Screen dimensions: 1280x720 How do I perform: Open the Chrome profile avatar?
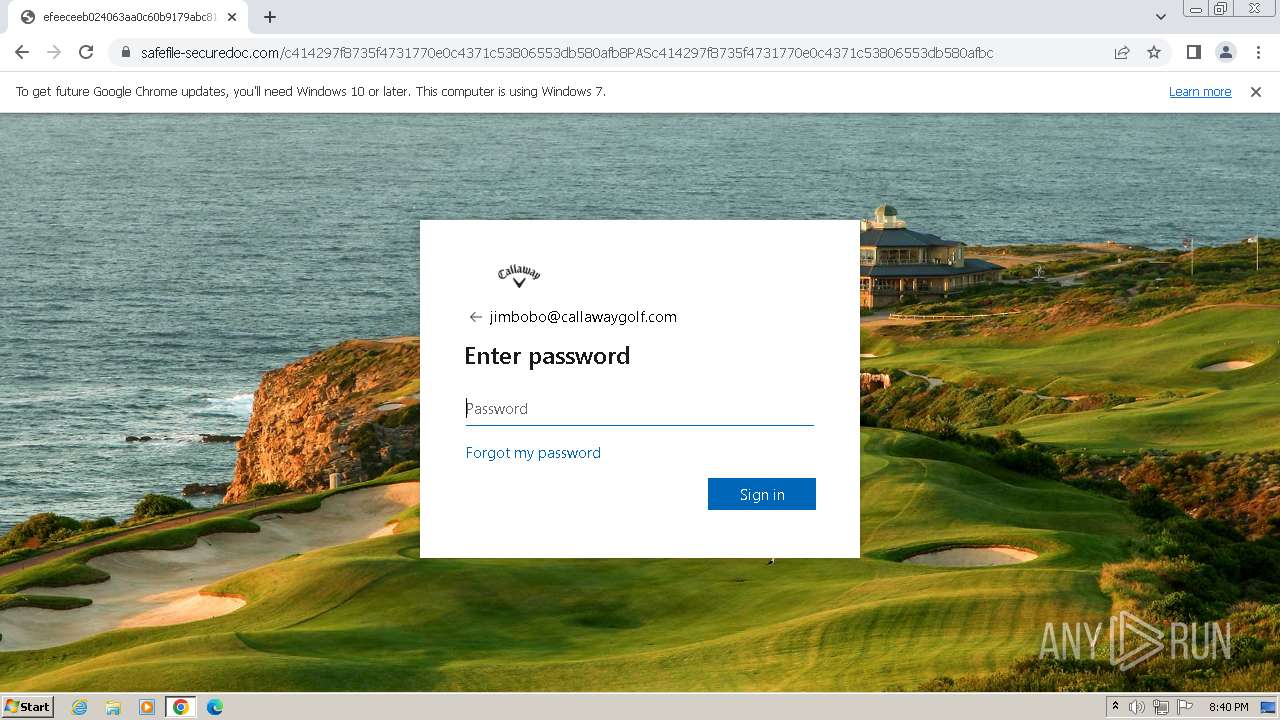[x=1225, y=52]
